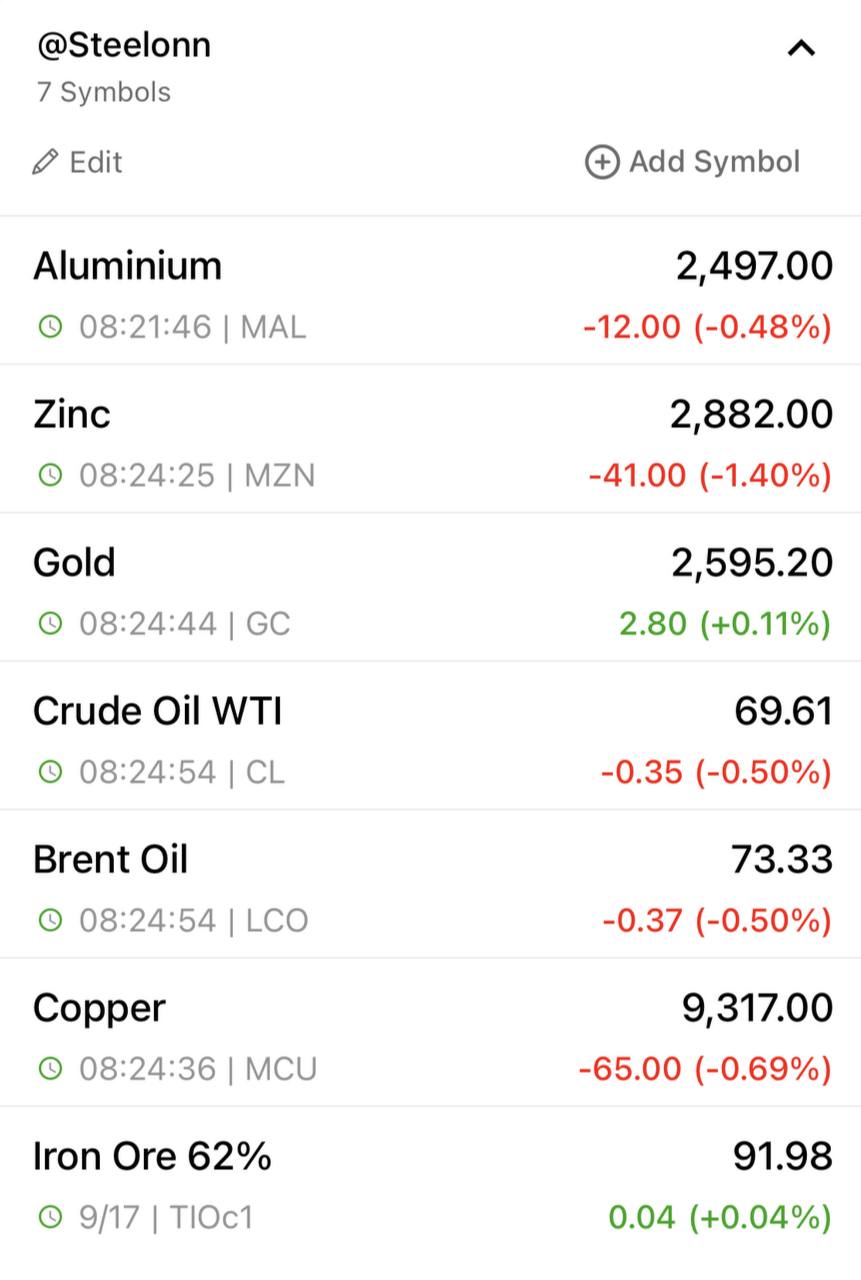Click the clock icon under Brent Oil
This screenshot has height=1280, width=861.
point(49,920)
